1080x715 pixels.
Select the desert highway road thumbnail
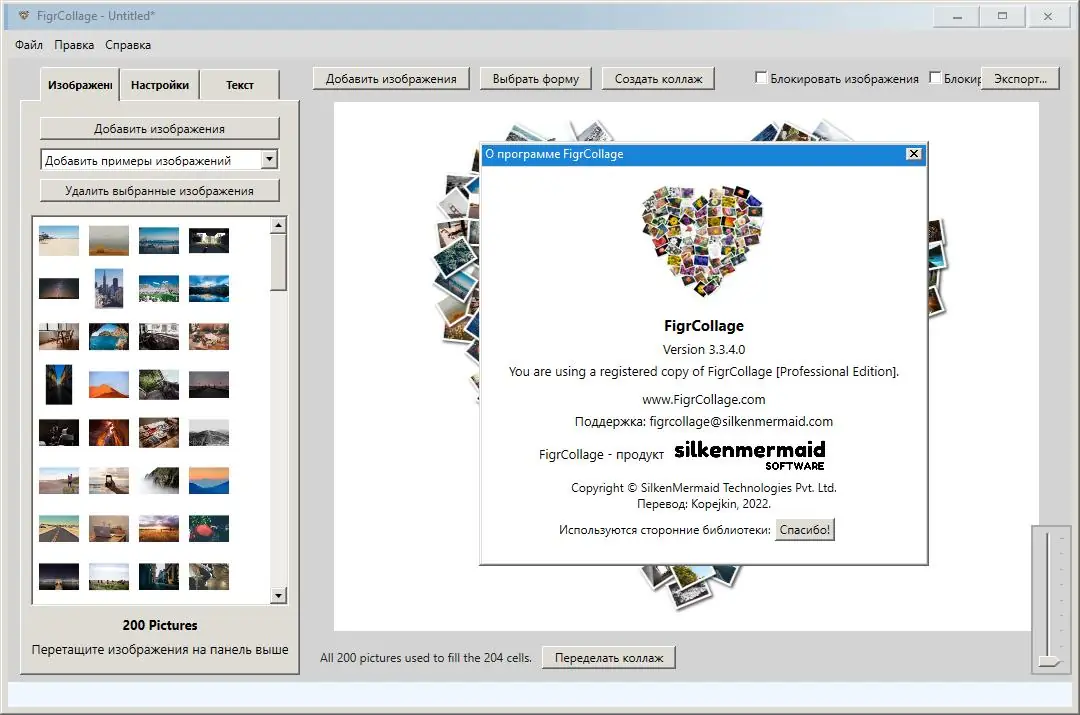coord(59,528)
